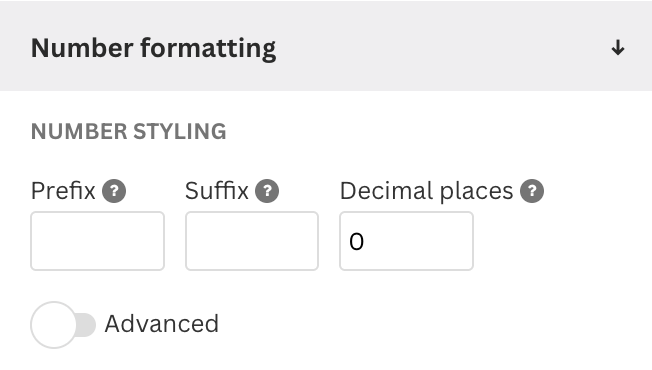Viewport: 652px width, 370px height.
Task: Click the Decimal places label text
Action: click(x=427, y=192)
